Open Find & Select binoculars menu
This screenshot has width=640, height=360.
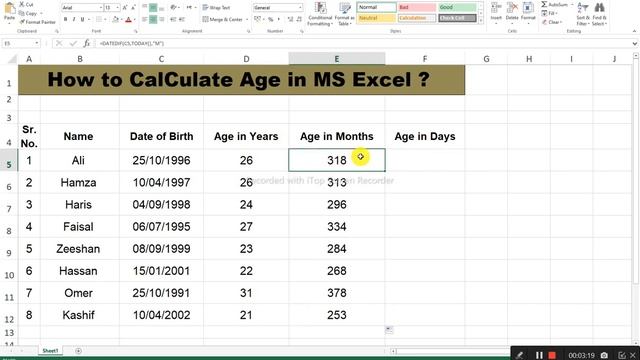tap(599, 14)
